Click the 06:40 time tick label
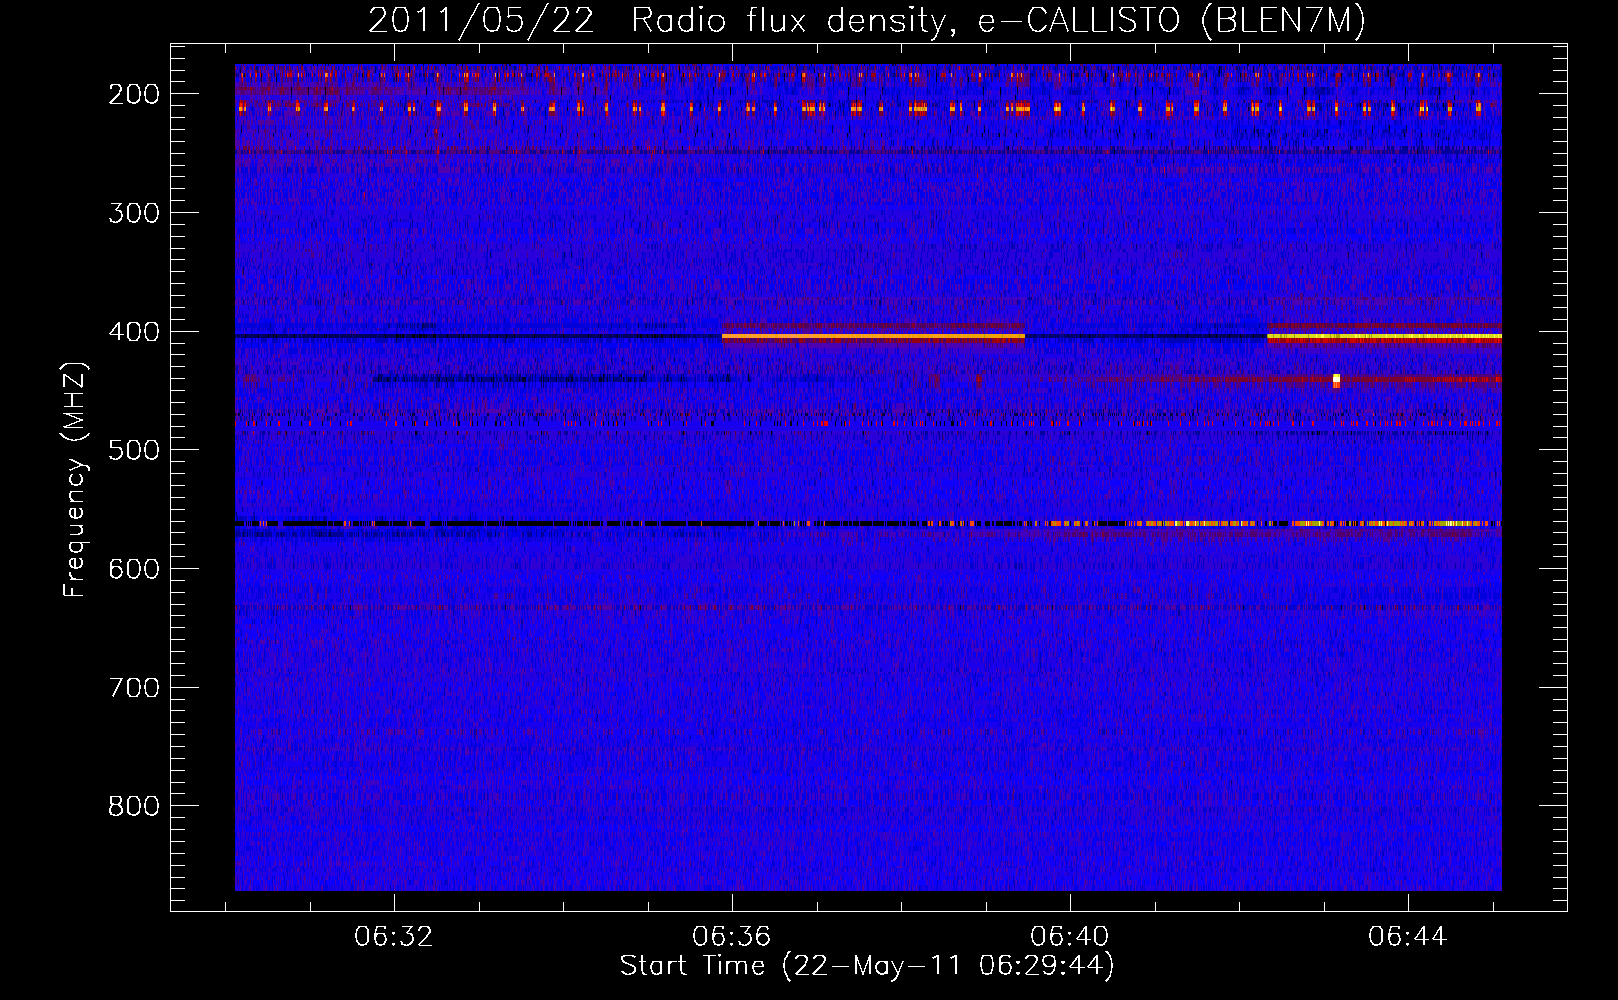The image size is (1618, 1000). tap(1070, 937)
